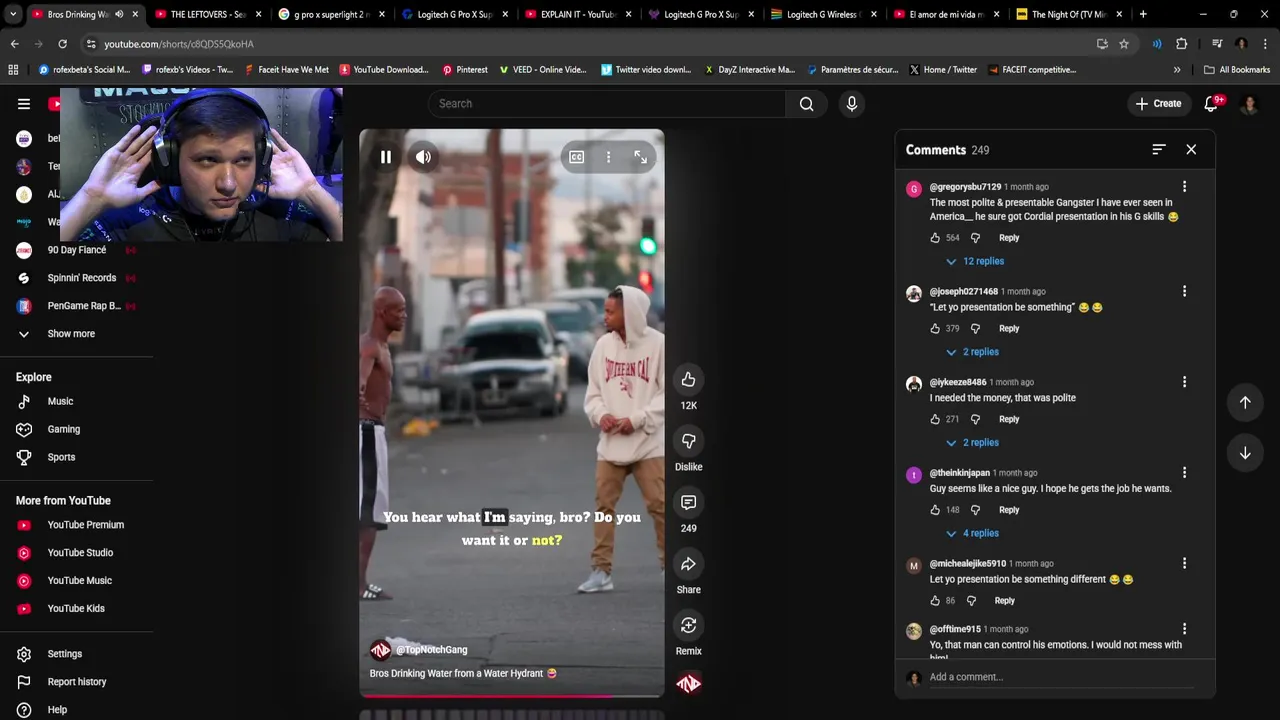
Task: Seek in the Short's red progress bar
Action: (511, 696)
